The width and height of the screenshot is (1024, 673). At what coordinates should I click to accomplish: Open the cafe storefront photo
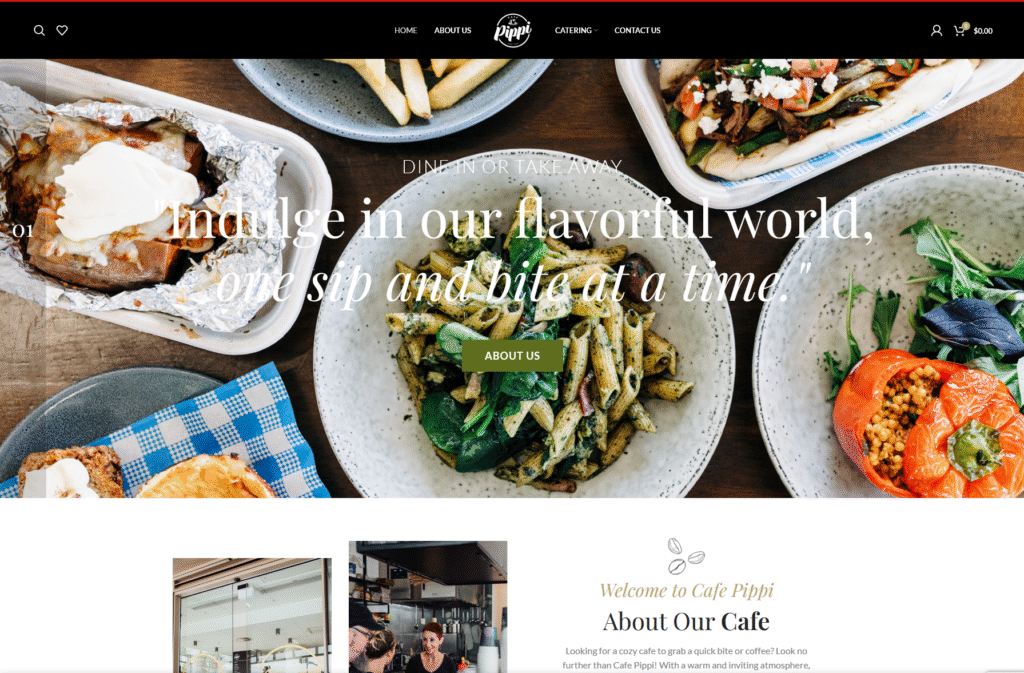(x=252, y=615)
